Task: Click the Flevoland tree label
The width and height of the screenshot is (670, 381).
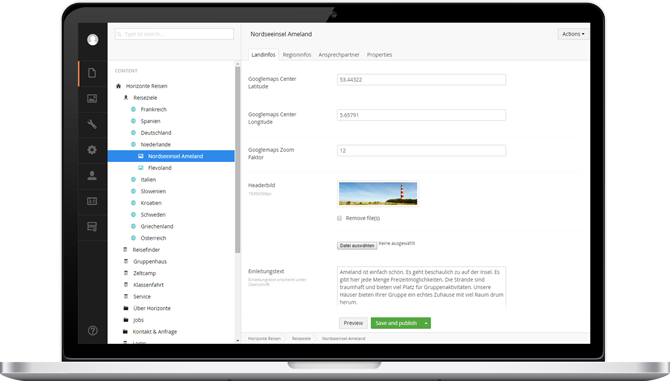Action: coord(160,168)
